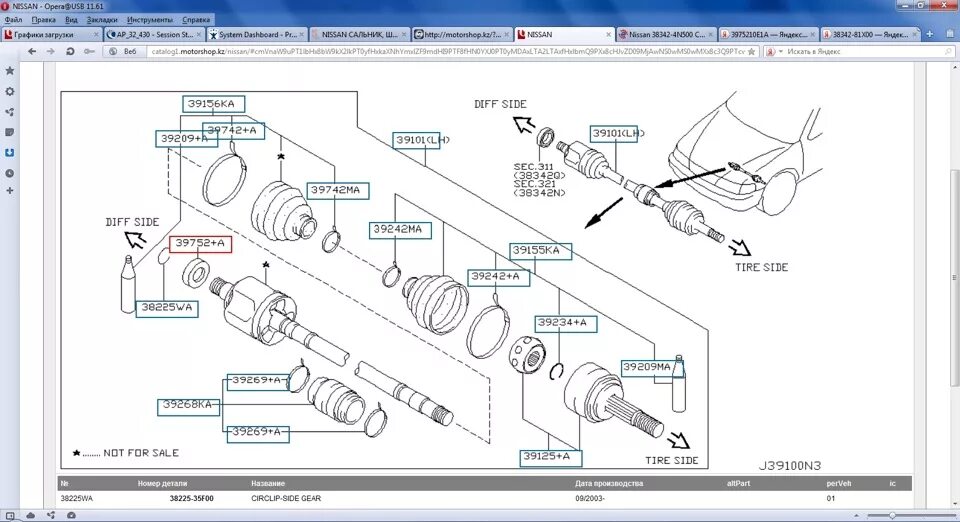Switch to http://motorshop.kz tab
Screen dimensions: 960x522
coord(462,35)
